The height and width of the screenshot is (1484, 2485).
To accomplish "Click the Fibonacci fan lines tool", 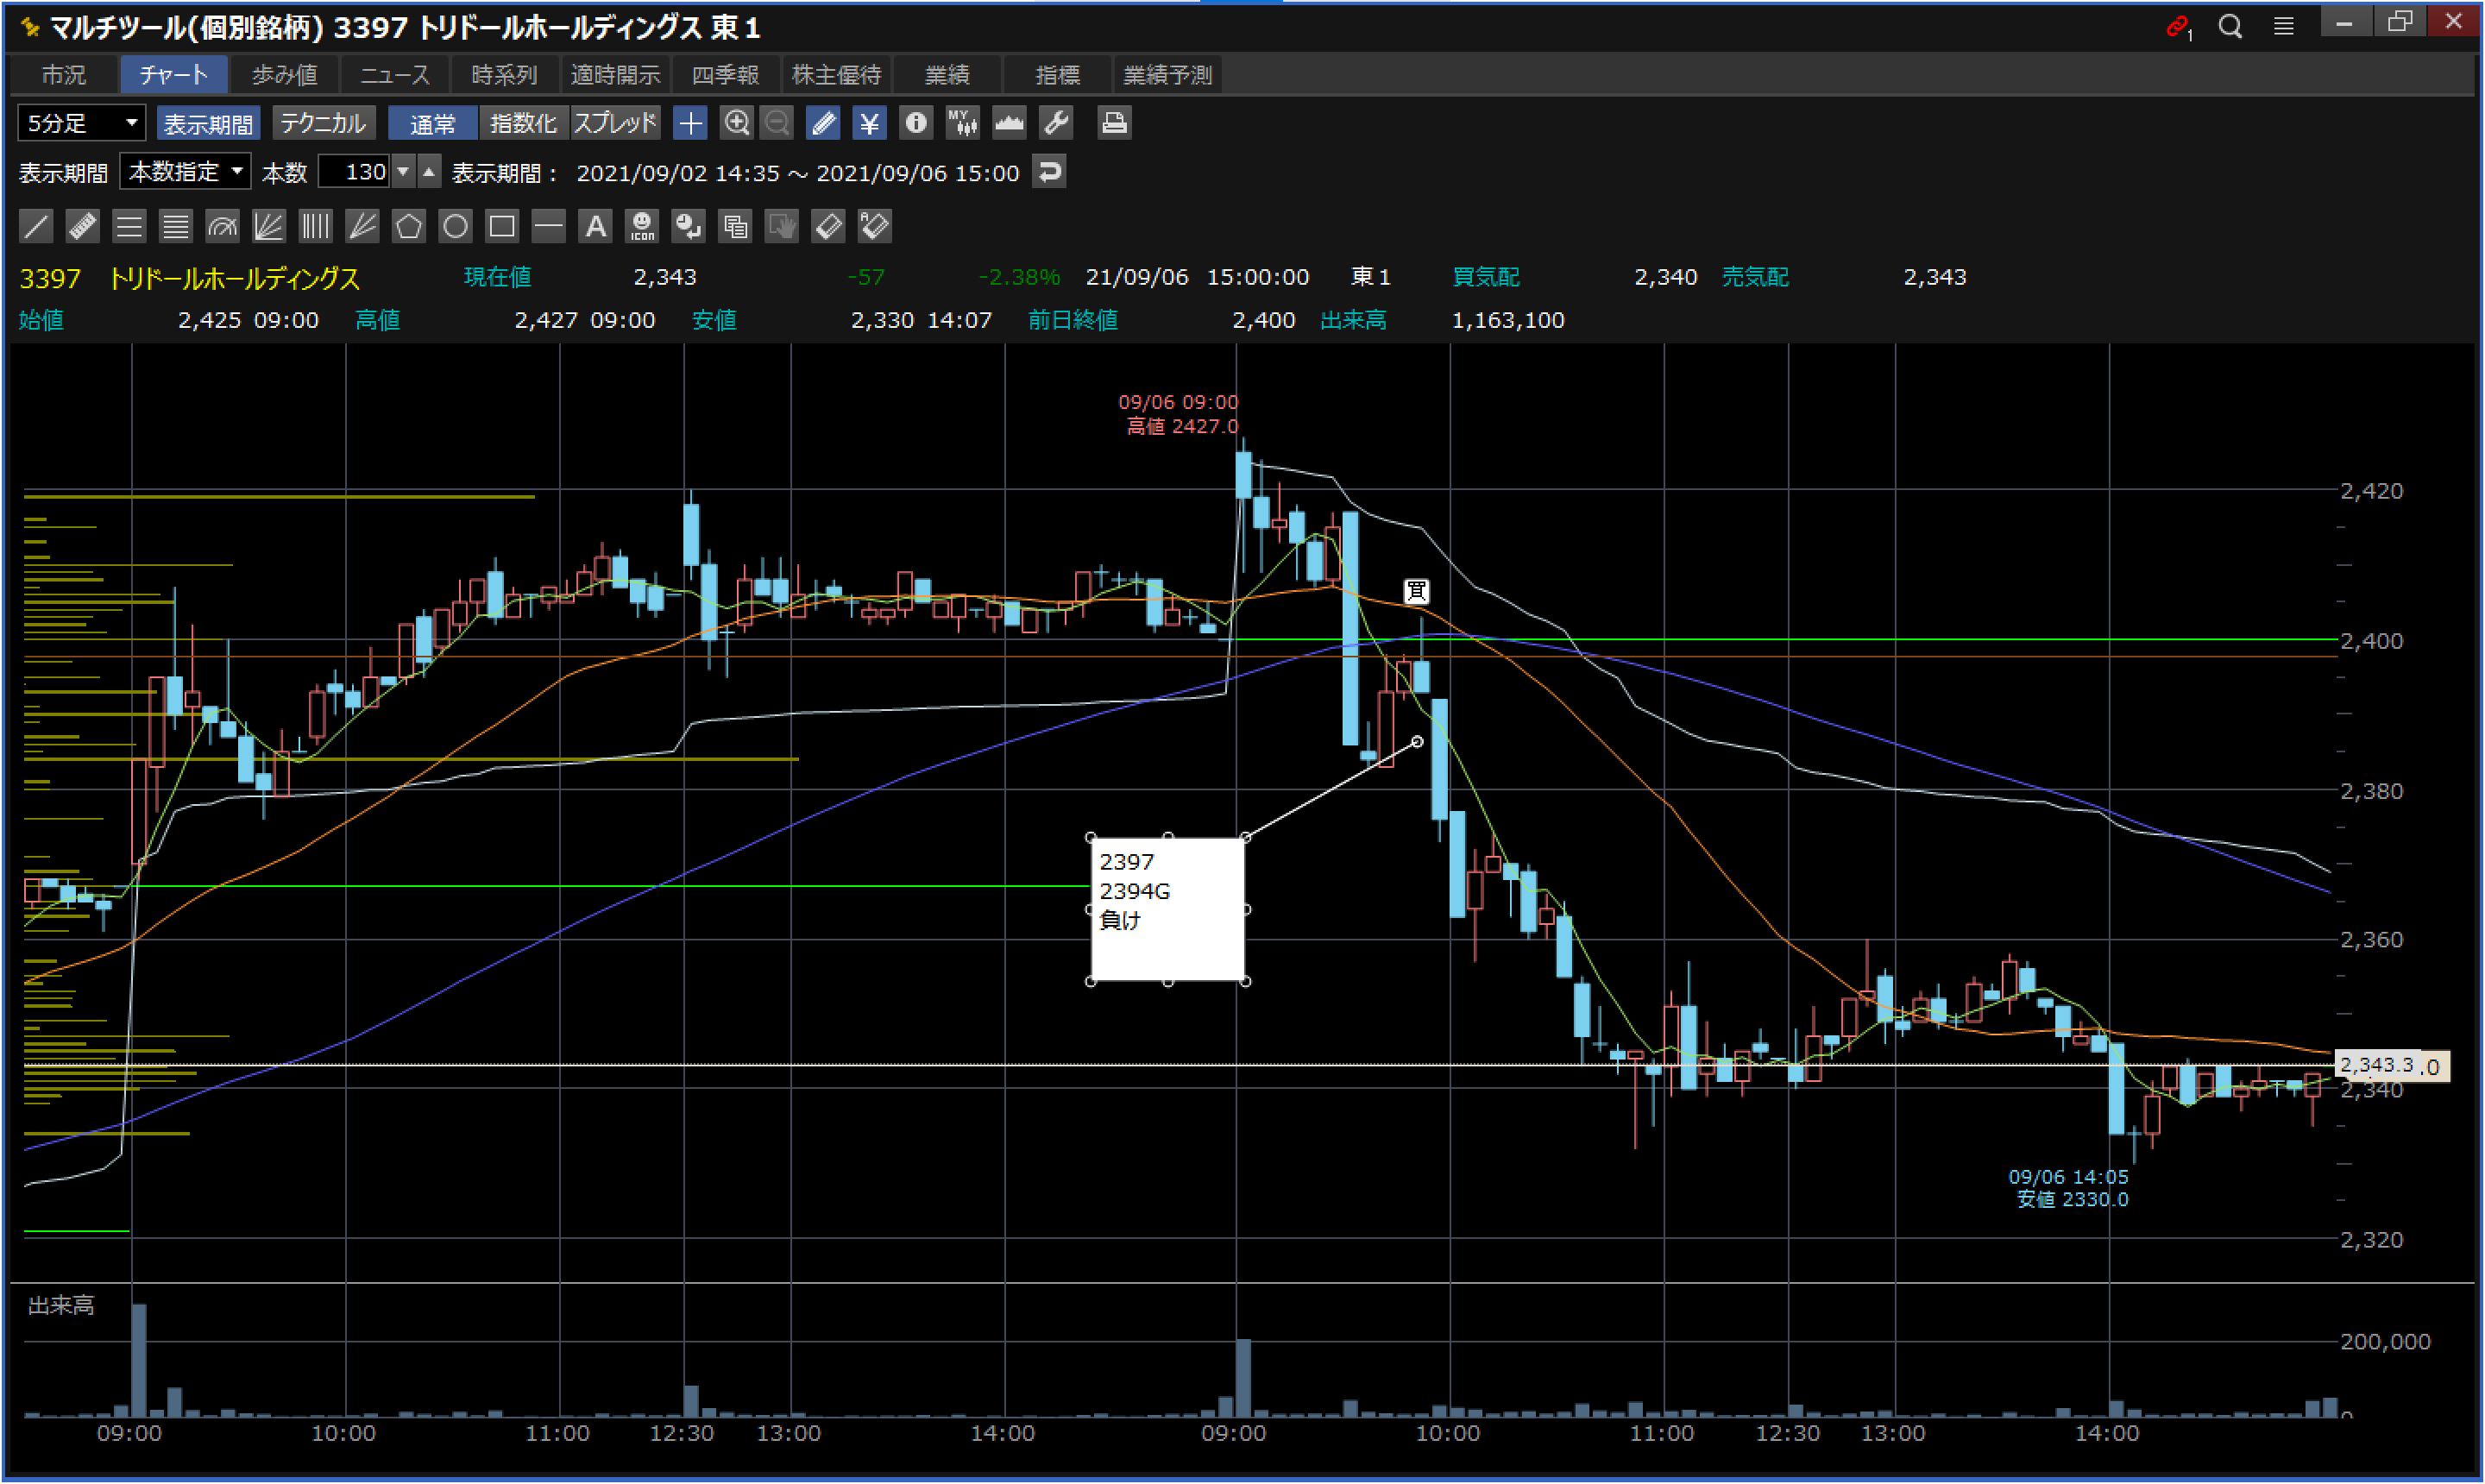I will tap(268, 226).
